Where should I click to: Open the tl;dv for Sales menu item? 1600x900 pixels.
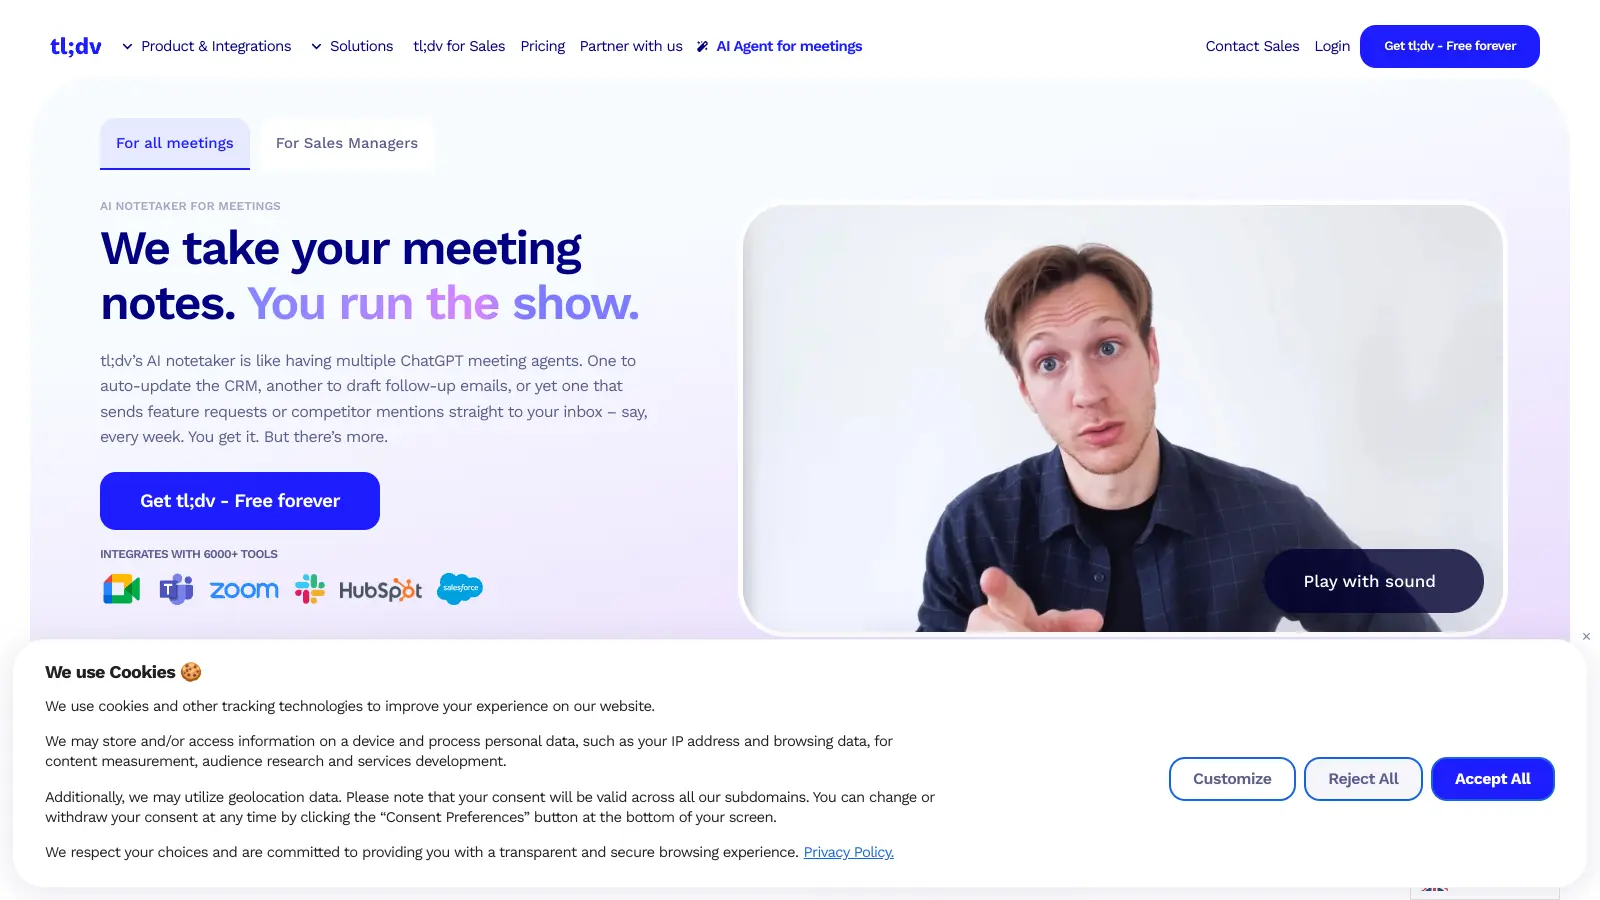[459, 46]
